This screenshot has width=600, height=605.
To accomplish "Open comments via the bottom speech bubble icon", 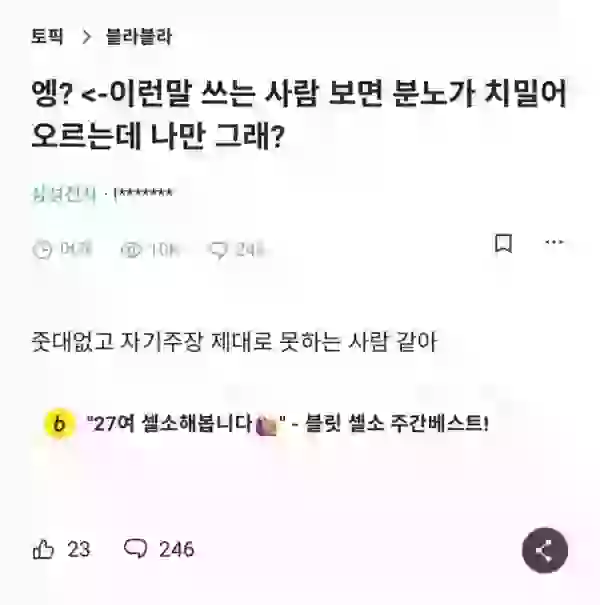I will point(135,549).
